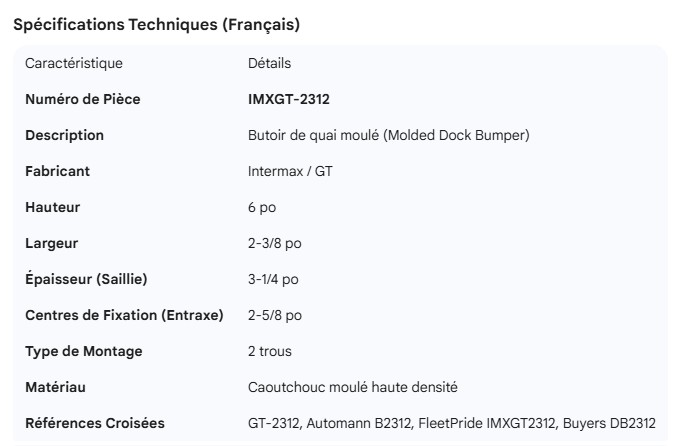Select the Fabricant row label
Viewport: 676px width, 446px height.
pyautogui.click(x=57, y=172)
